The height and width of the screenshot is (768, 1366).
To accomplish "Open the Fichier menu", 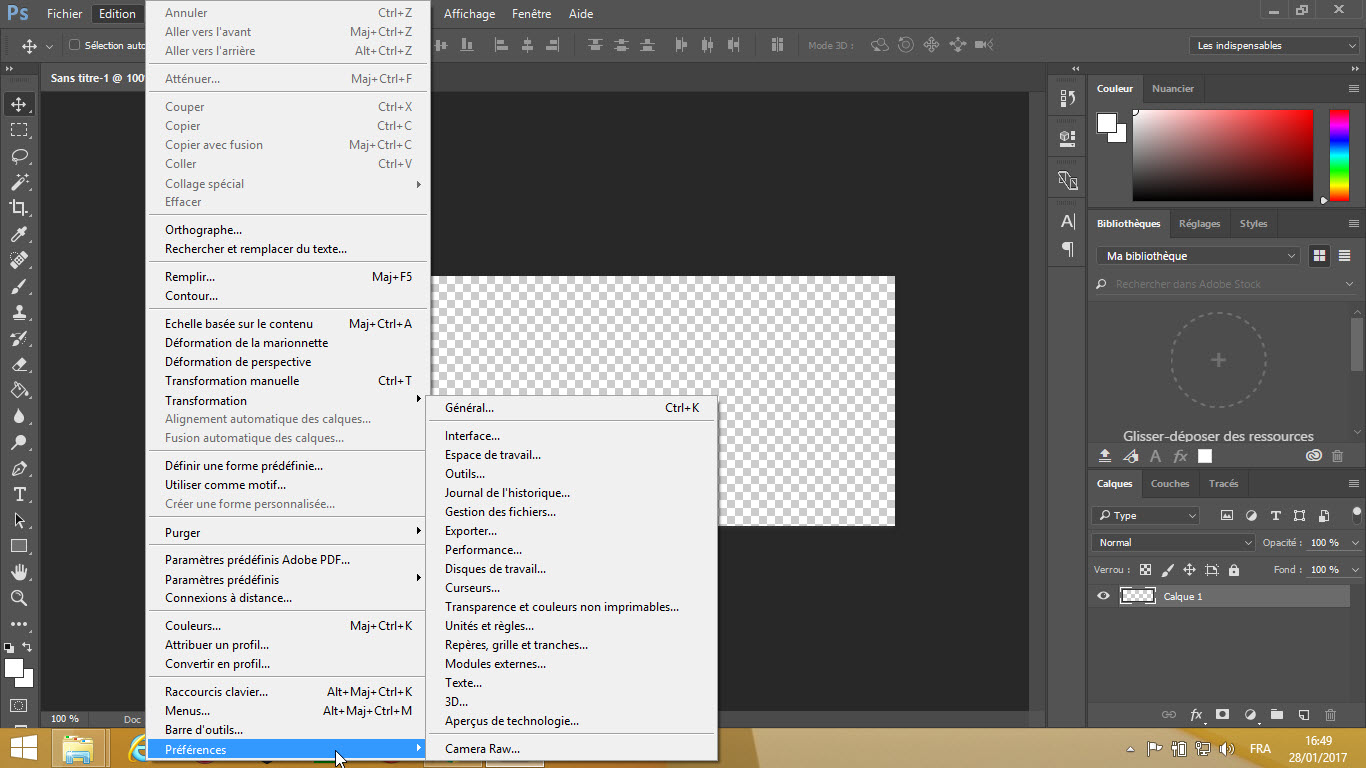I will click(x=65, y=14).
